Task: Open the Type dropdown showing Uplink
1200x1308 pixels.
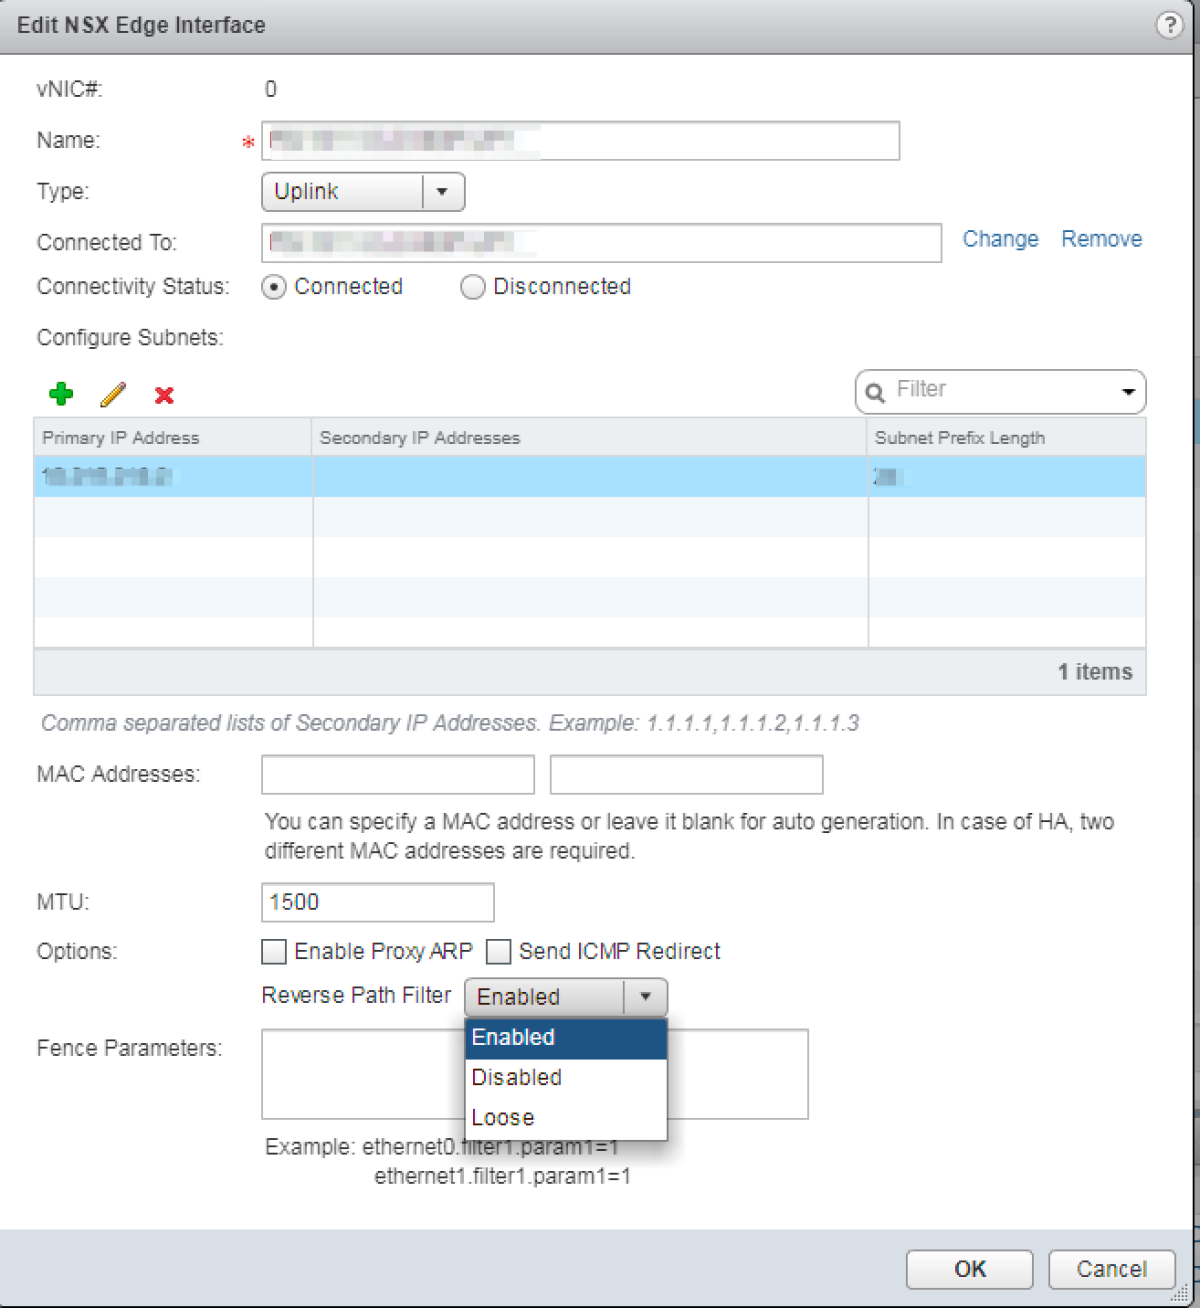Action: point(443,191)
